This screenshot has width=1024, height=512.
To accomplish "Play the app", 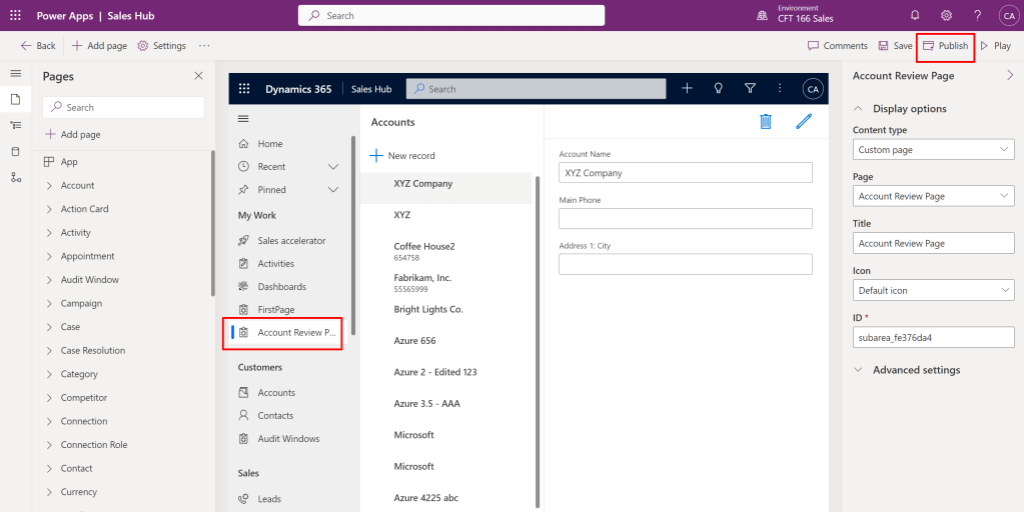I will coord(995,46).
